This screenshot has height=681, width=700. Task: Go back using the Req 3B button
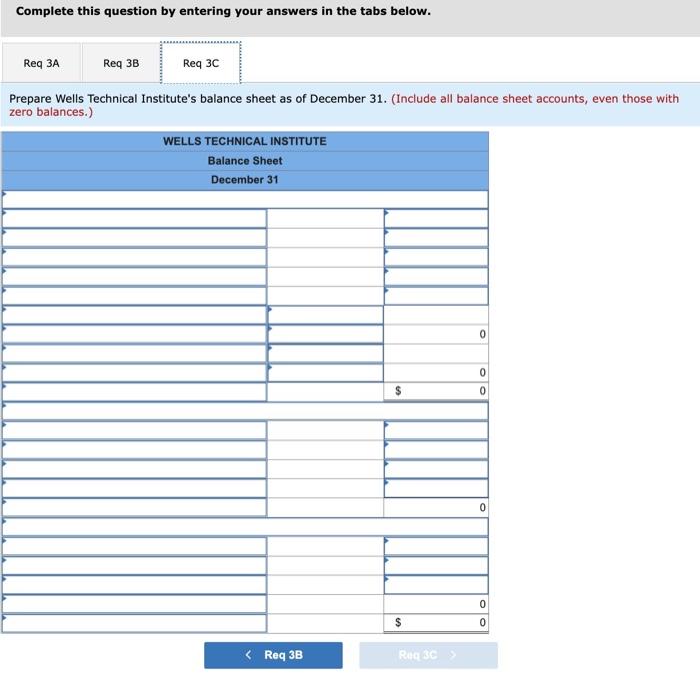tap(273, 655)
